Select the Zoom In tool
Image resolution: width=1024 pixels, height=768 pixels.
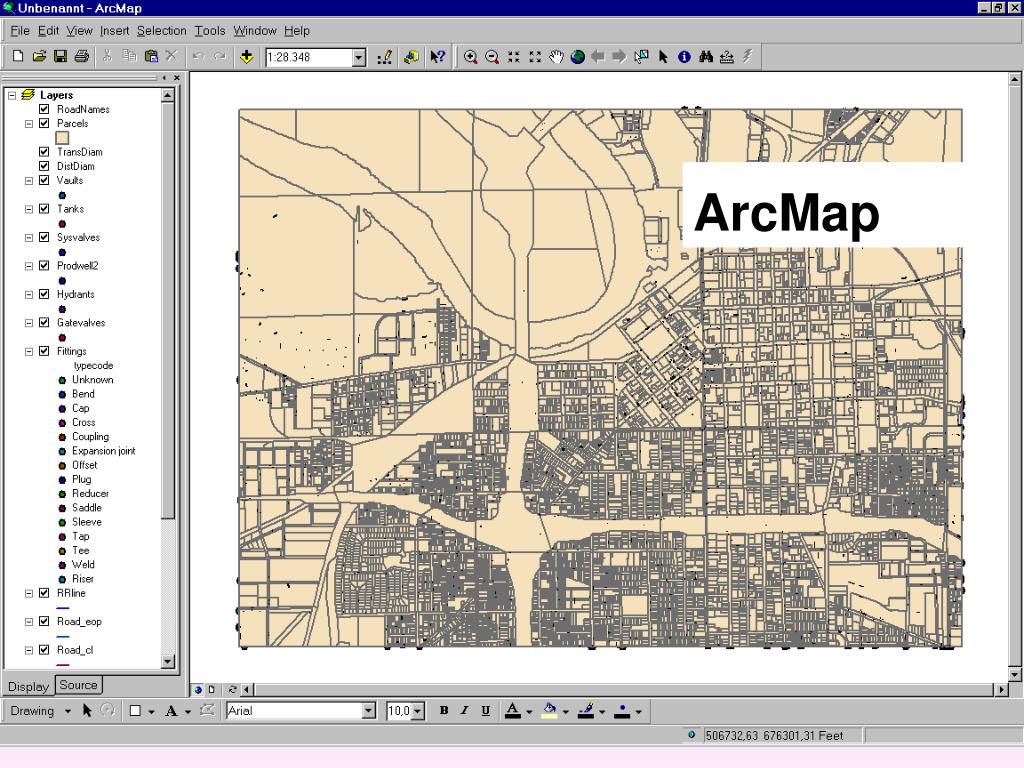pyautogui.click(x=470, y=57)
